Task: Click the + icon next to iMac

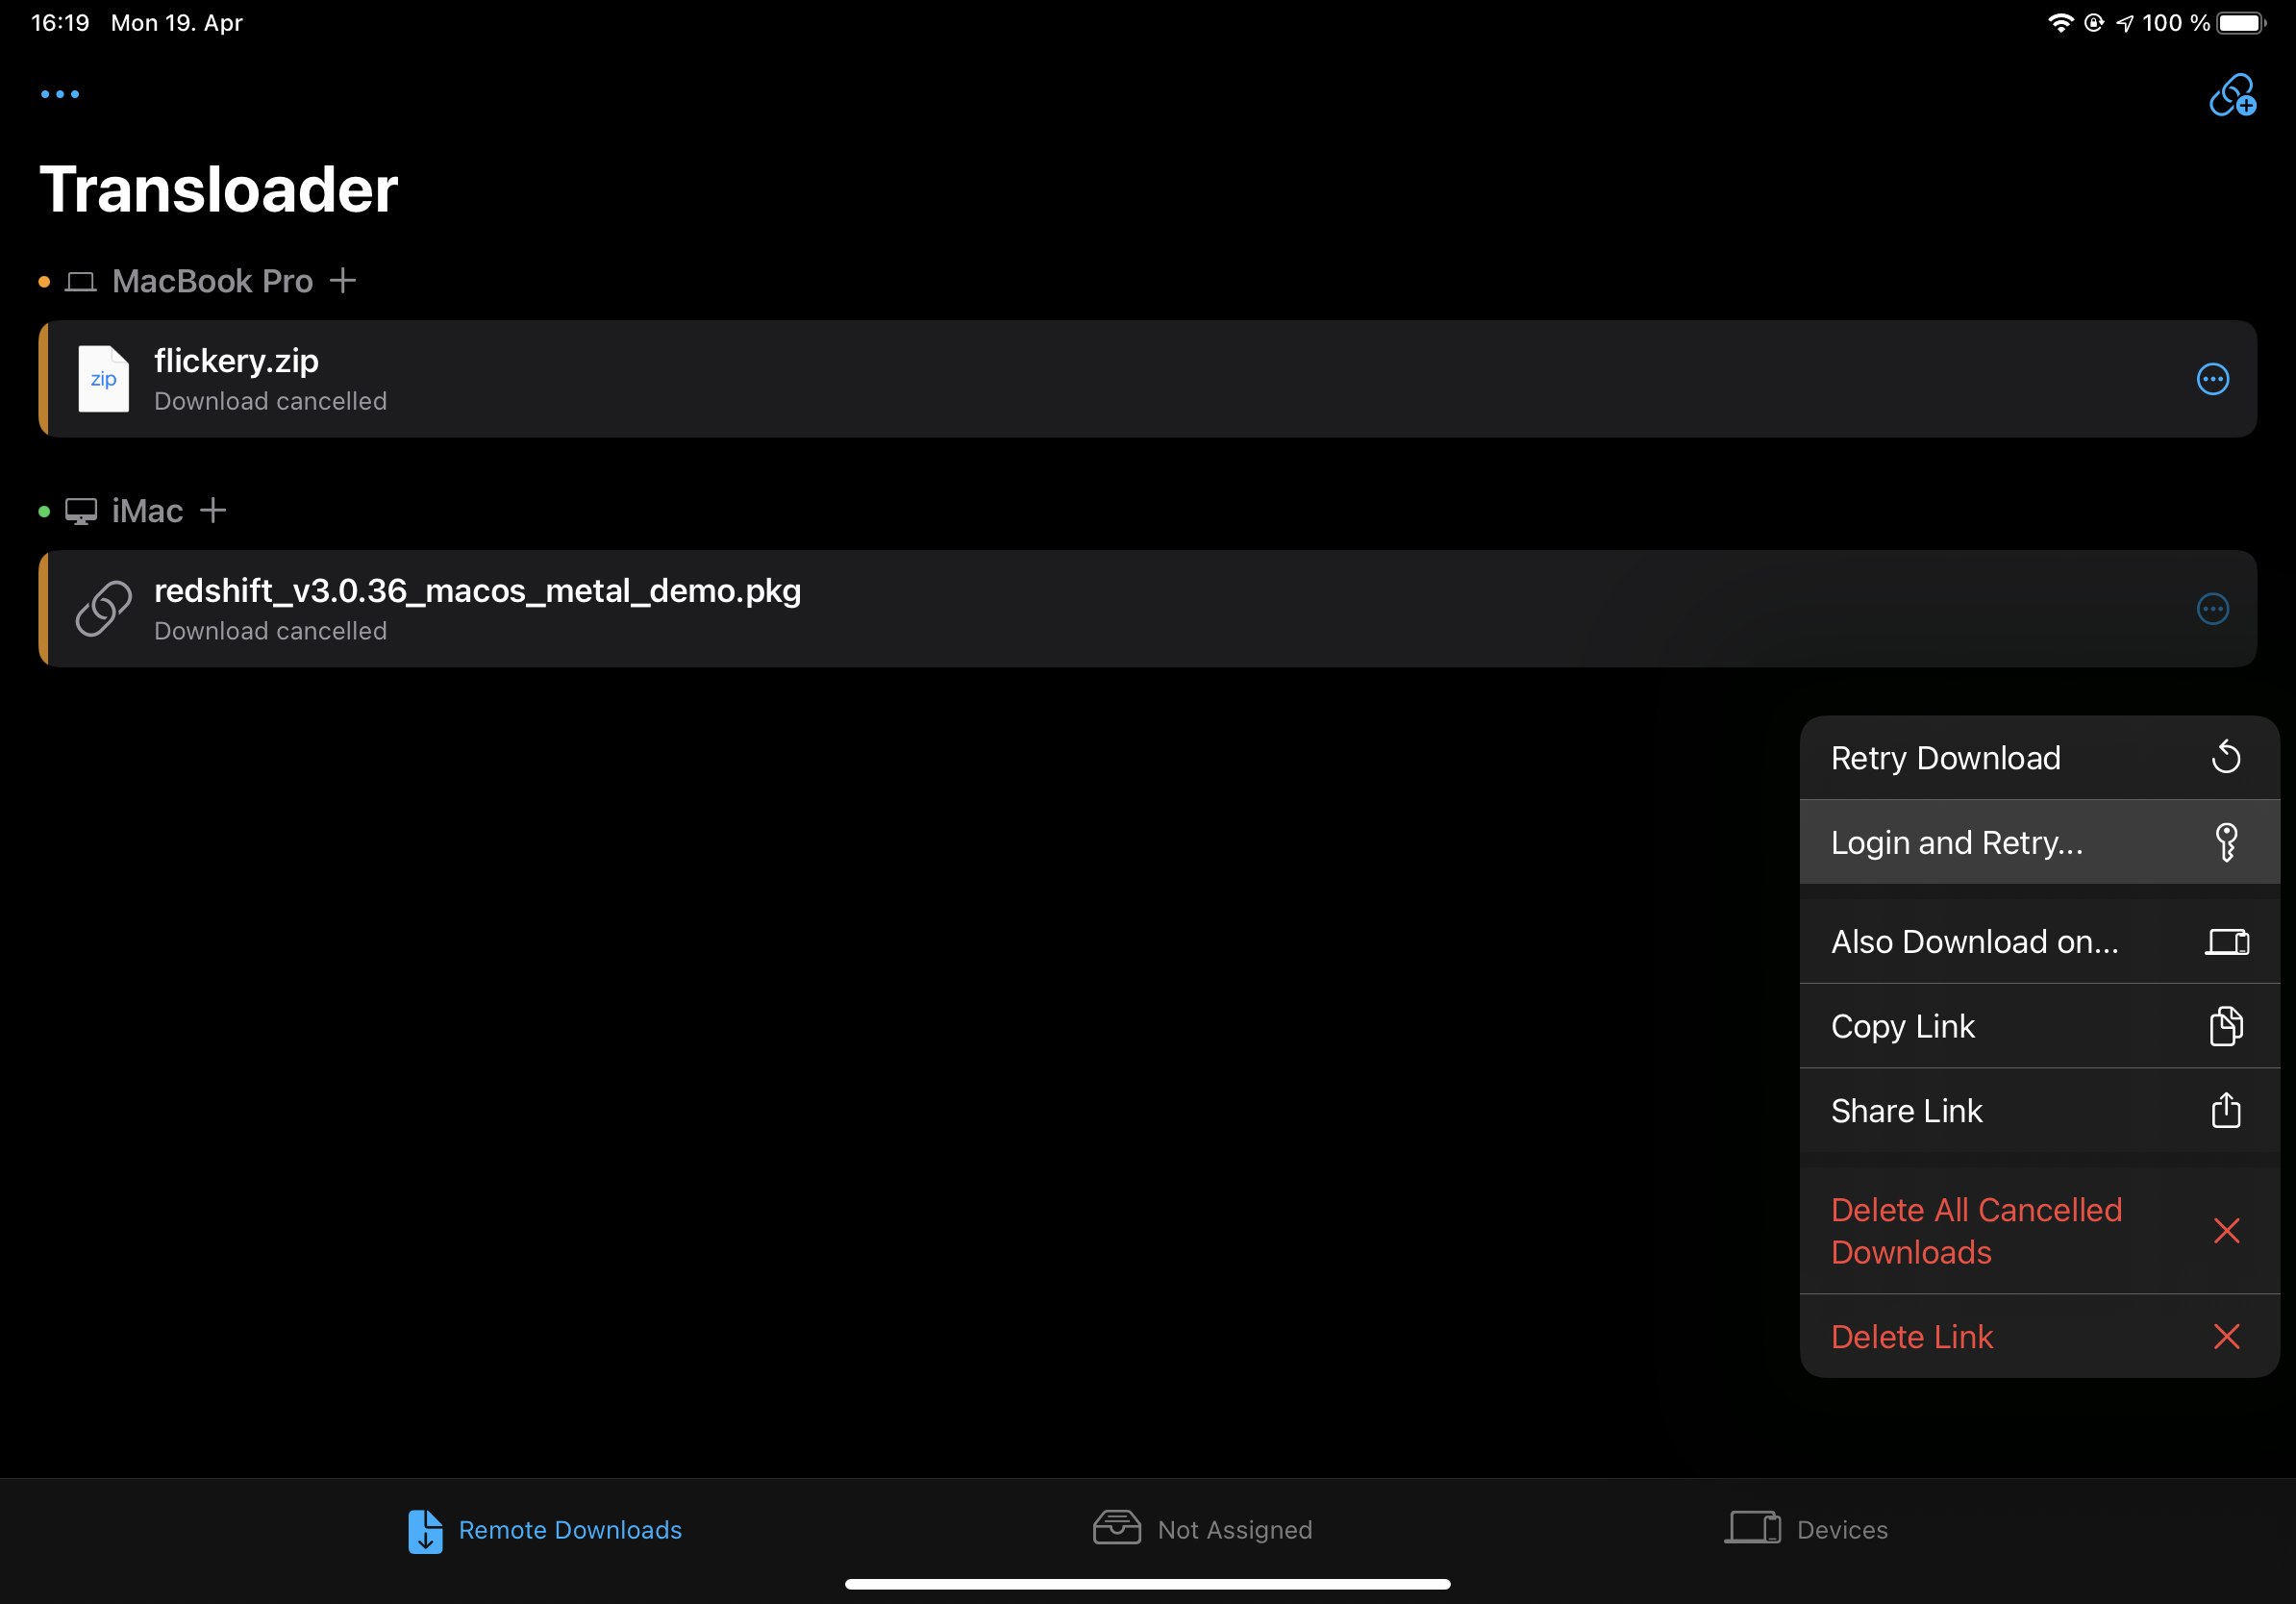Action: tap(214, 510)
